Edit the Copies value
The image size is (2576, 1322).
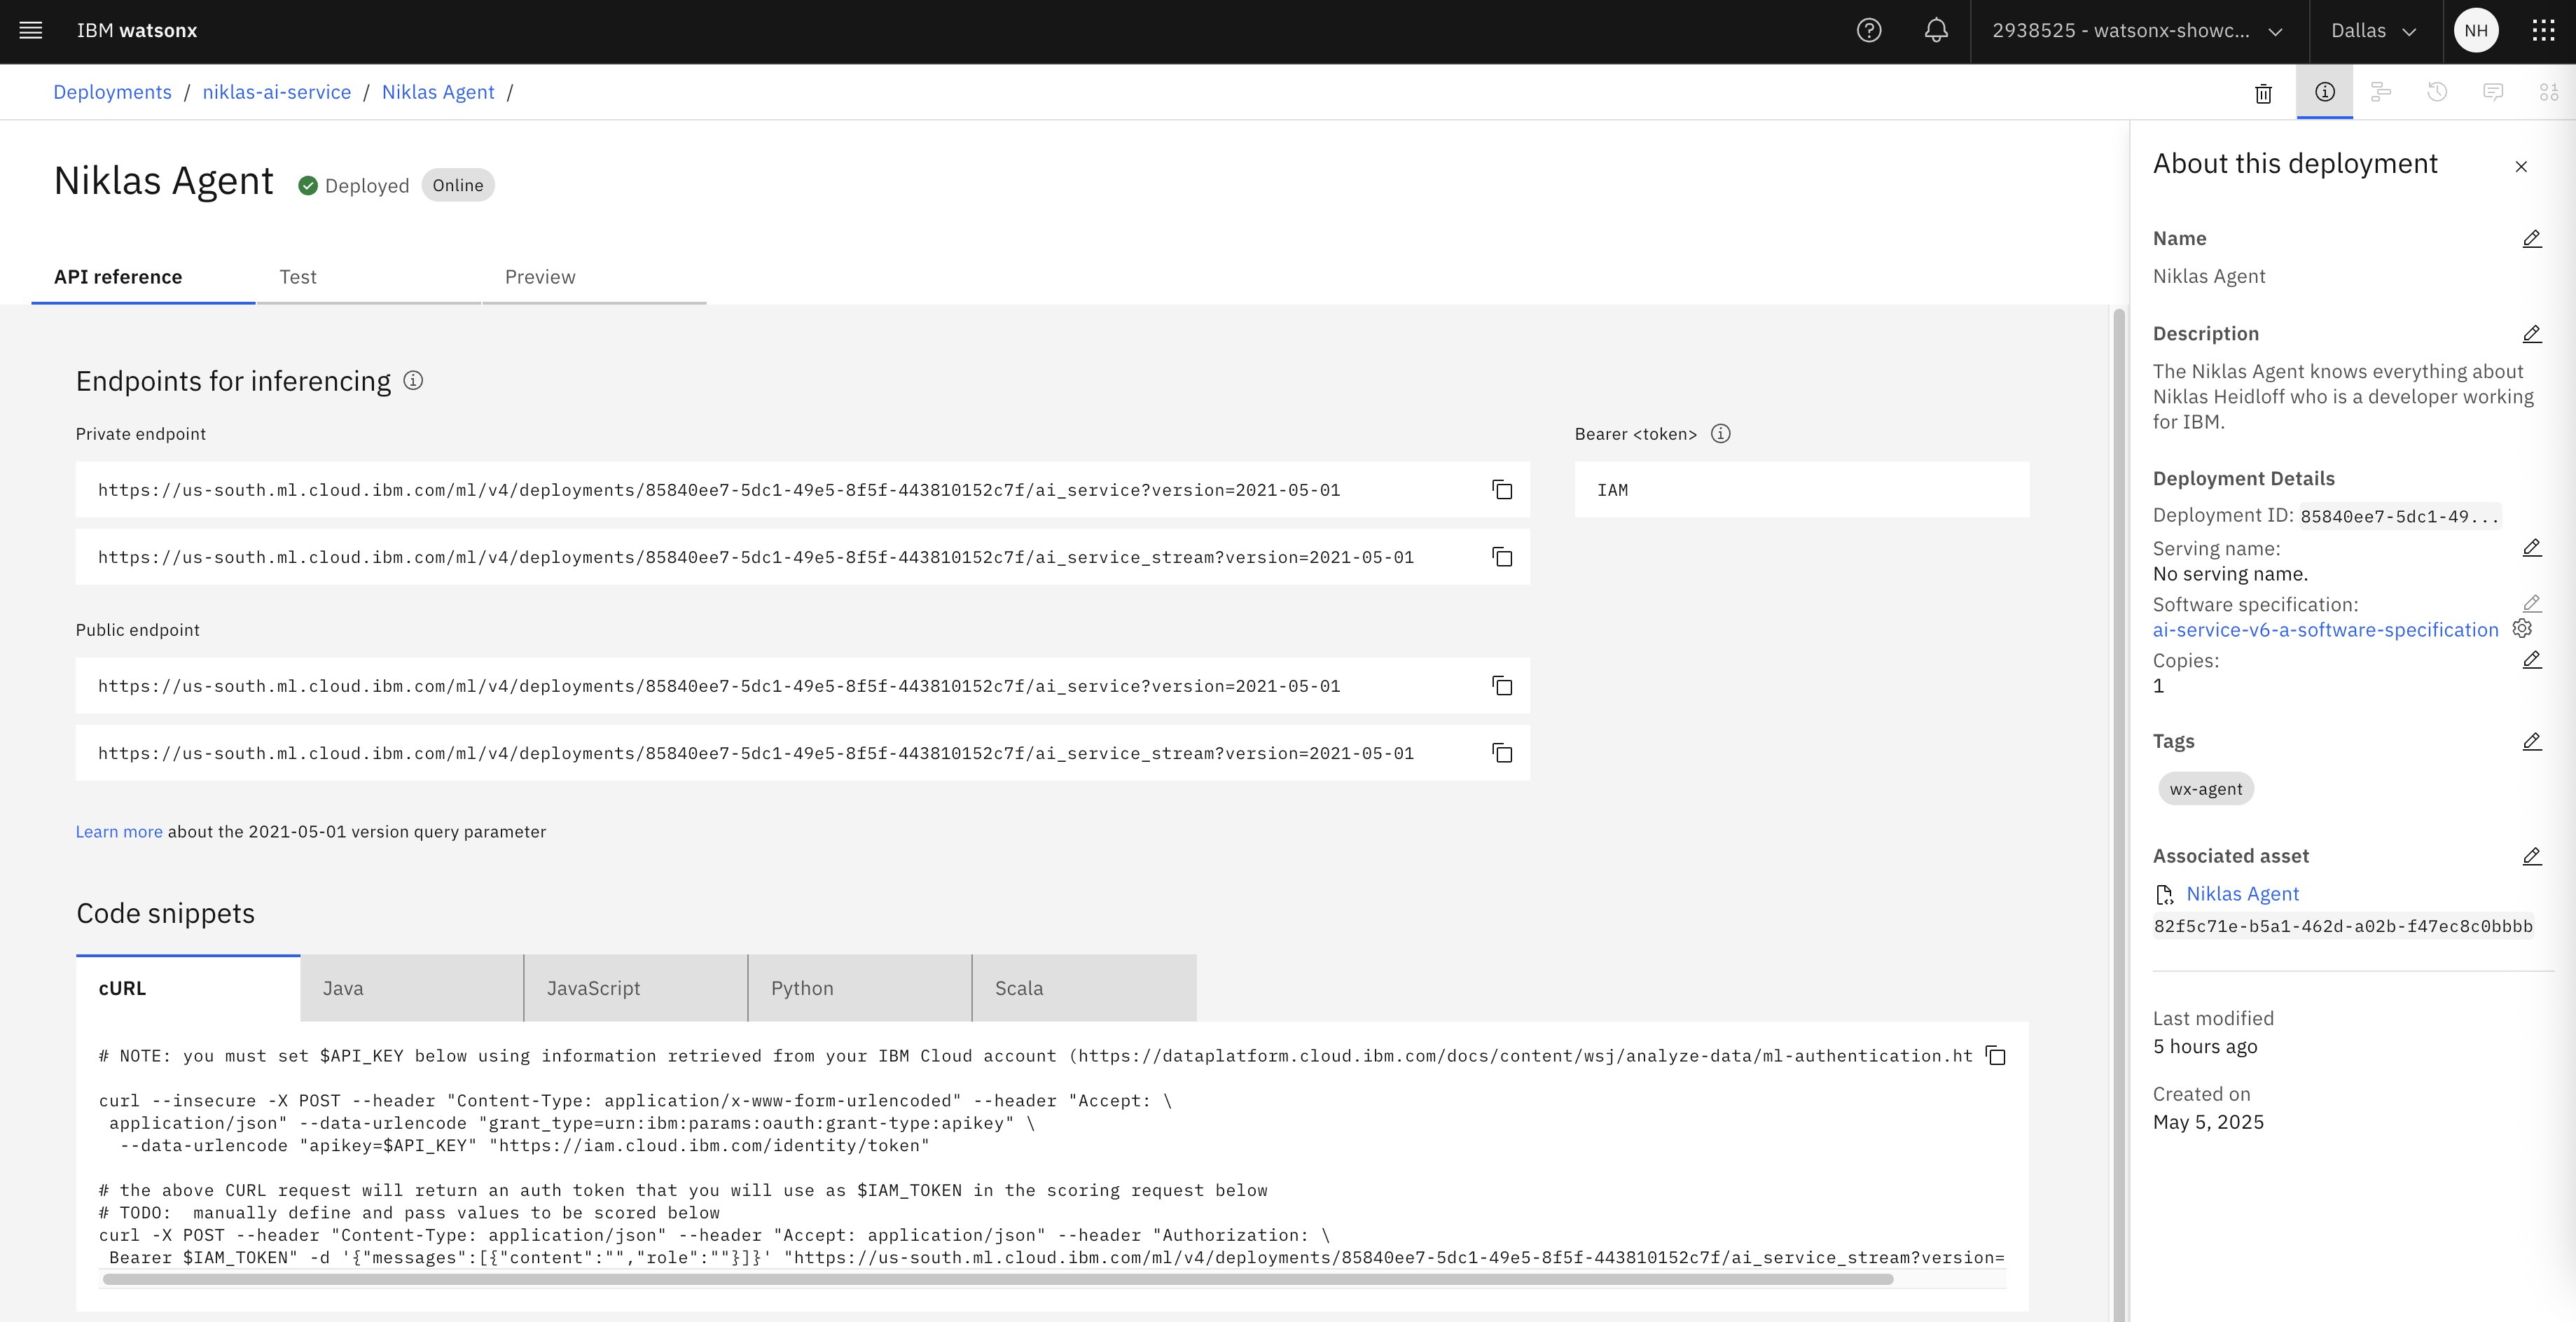(2531, 660)
